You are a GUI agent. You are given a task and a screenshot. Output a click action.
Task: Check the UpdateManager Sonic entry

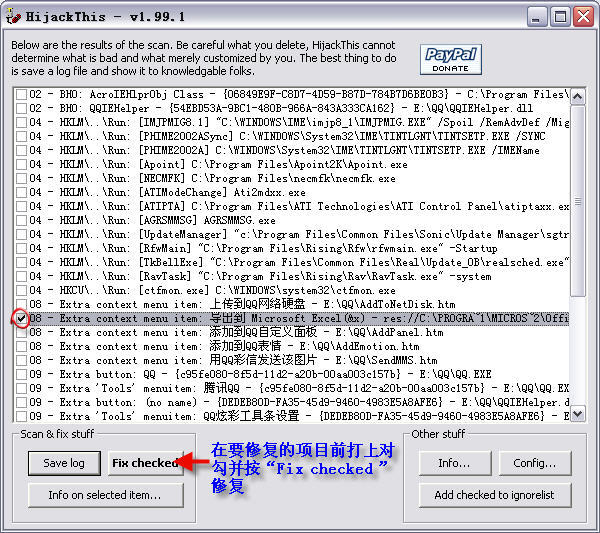[x=21, y=235]
